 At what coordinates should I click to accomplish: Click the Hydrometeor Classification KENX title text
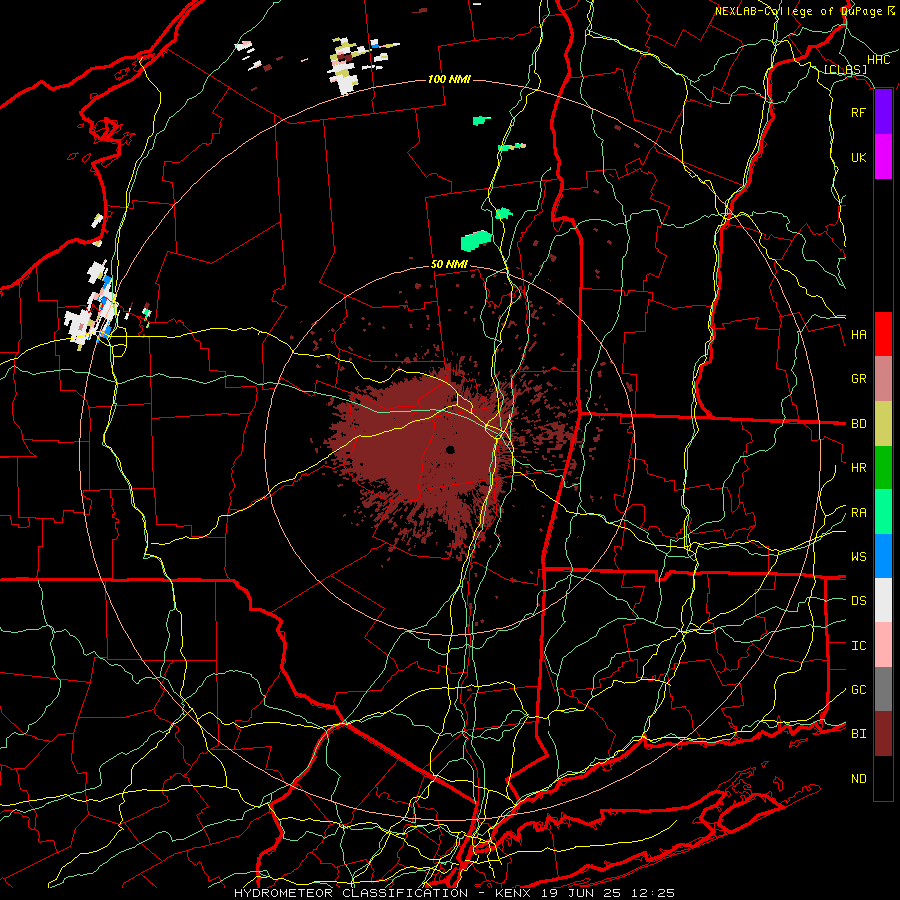pyautogui.click(x=455, y=893)
